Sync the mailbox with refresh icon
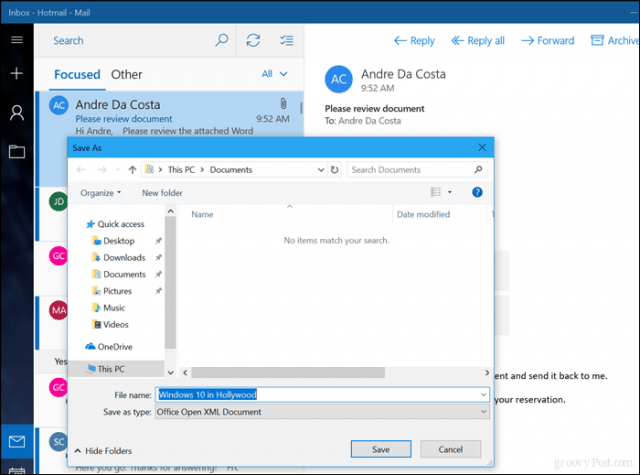The height and width of the screenshot is (475, 640). (253, 40)
